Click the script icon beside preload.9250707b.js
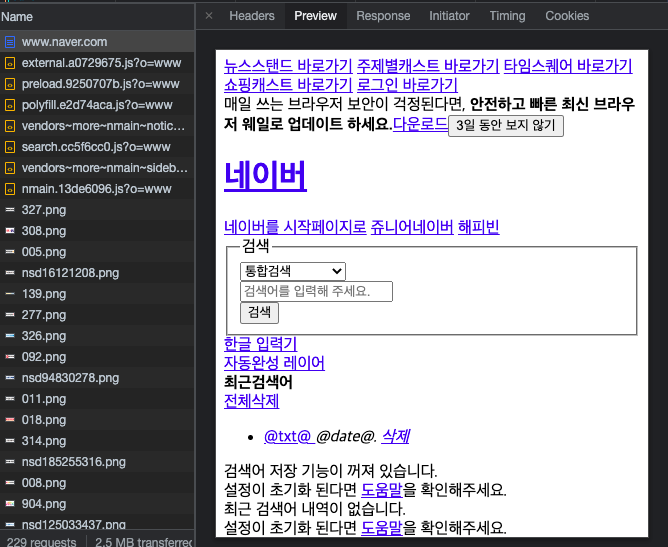Image resolution: width=668 pixels, height=547 pixels. (x=10, y=84)
